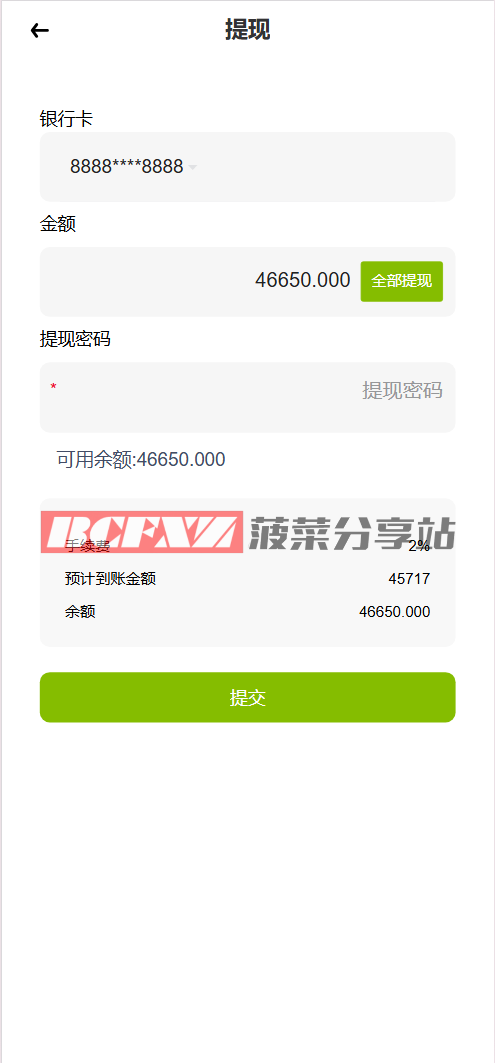Click the red required asterisk
The height and width of the screenshot is (1063, 495).
pyautogui.click(x=54, y=387)
